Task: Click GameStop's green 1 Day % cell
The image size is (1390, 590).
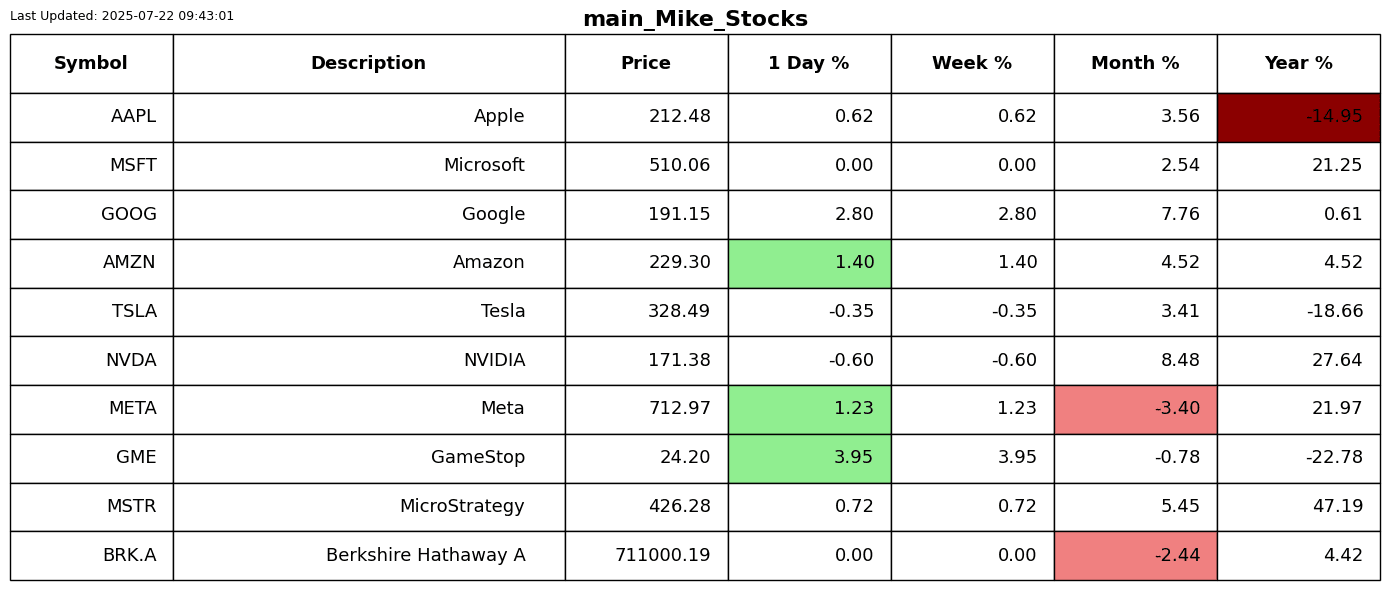Action: 809,458
